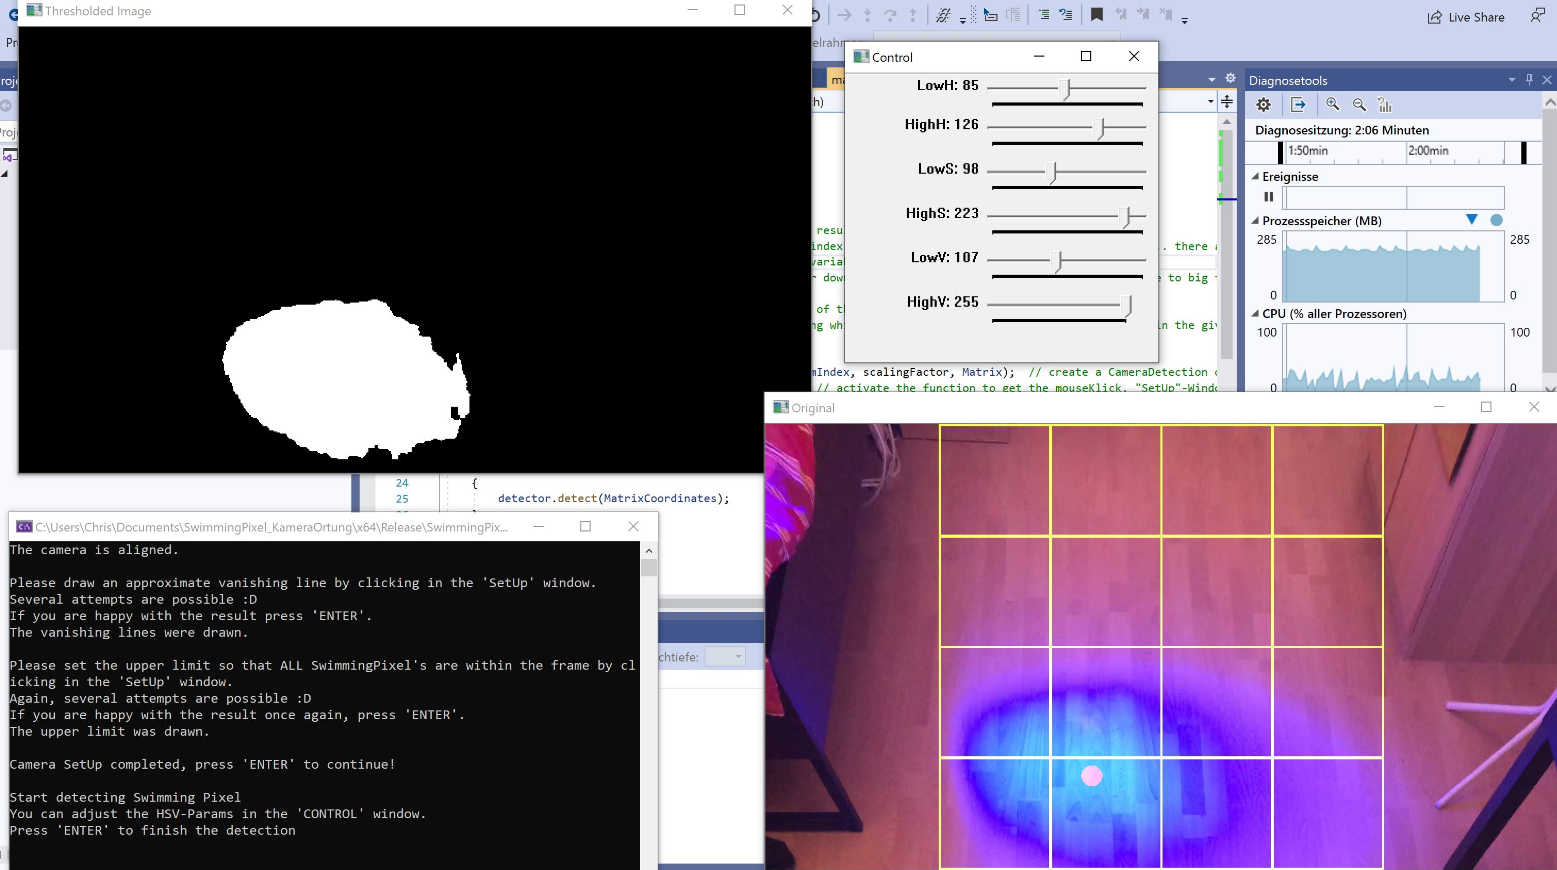Click zoom in icon in Diagnosetools
1557x870 pixels.
[x=1333, y=105]
